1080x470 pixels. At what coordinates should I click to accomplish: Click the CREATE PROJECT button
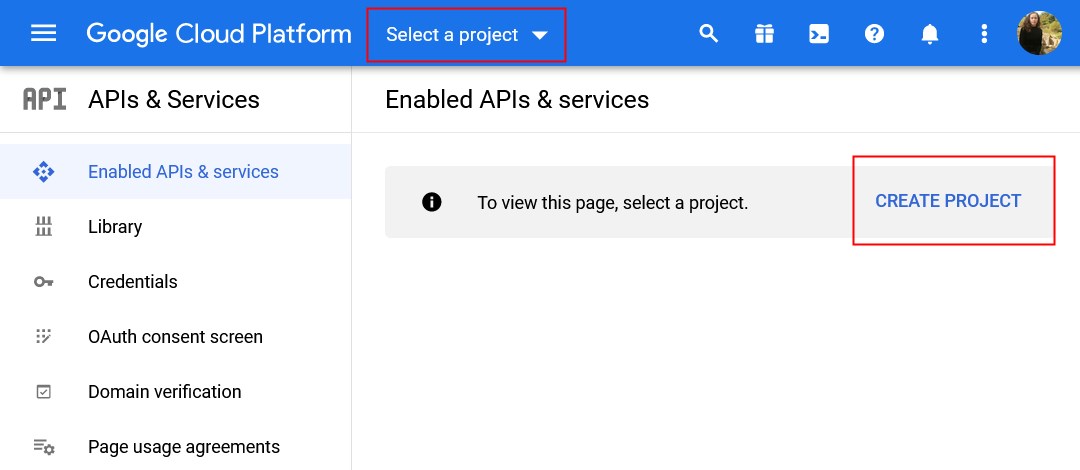click(x=948, y=201)
